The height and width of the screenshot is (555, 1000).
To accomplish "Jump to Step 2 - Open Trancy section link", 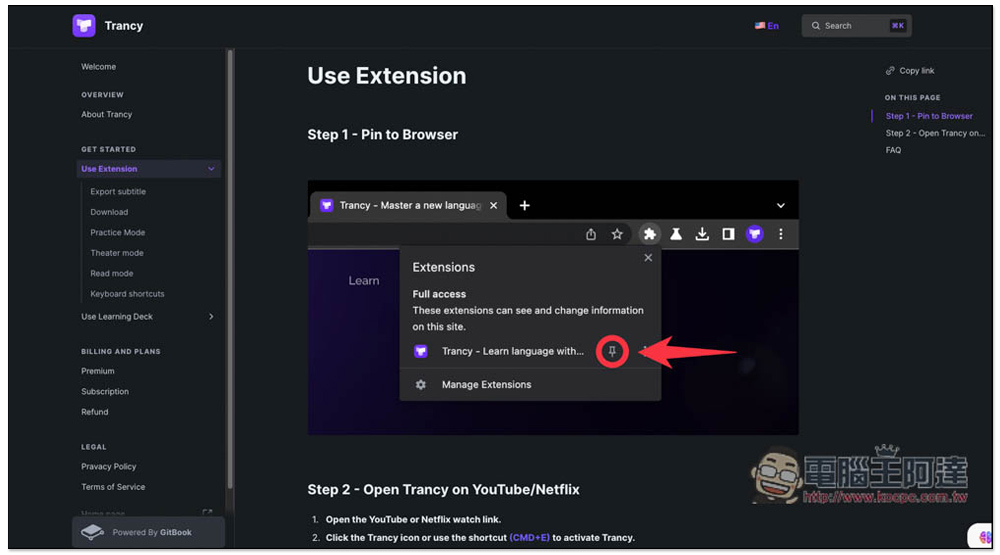I will tap(934, 133).
